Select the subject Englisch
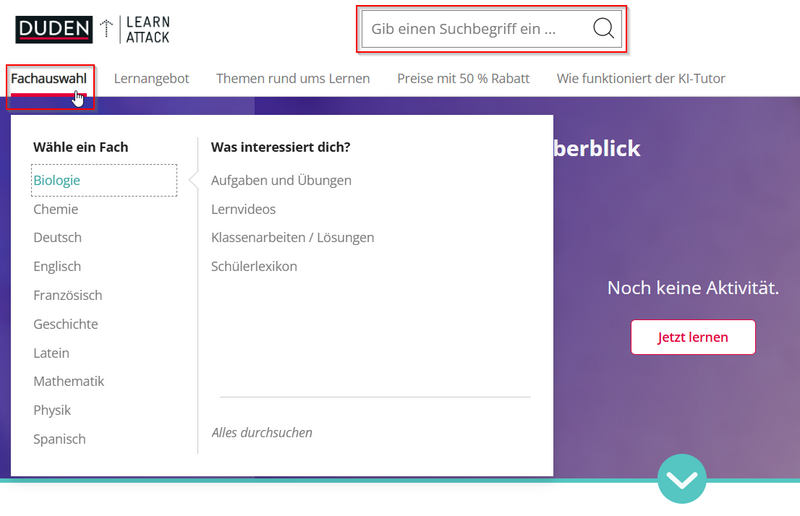The height and width of the screenshot is (516, 800). (x=57, y=266)
